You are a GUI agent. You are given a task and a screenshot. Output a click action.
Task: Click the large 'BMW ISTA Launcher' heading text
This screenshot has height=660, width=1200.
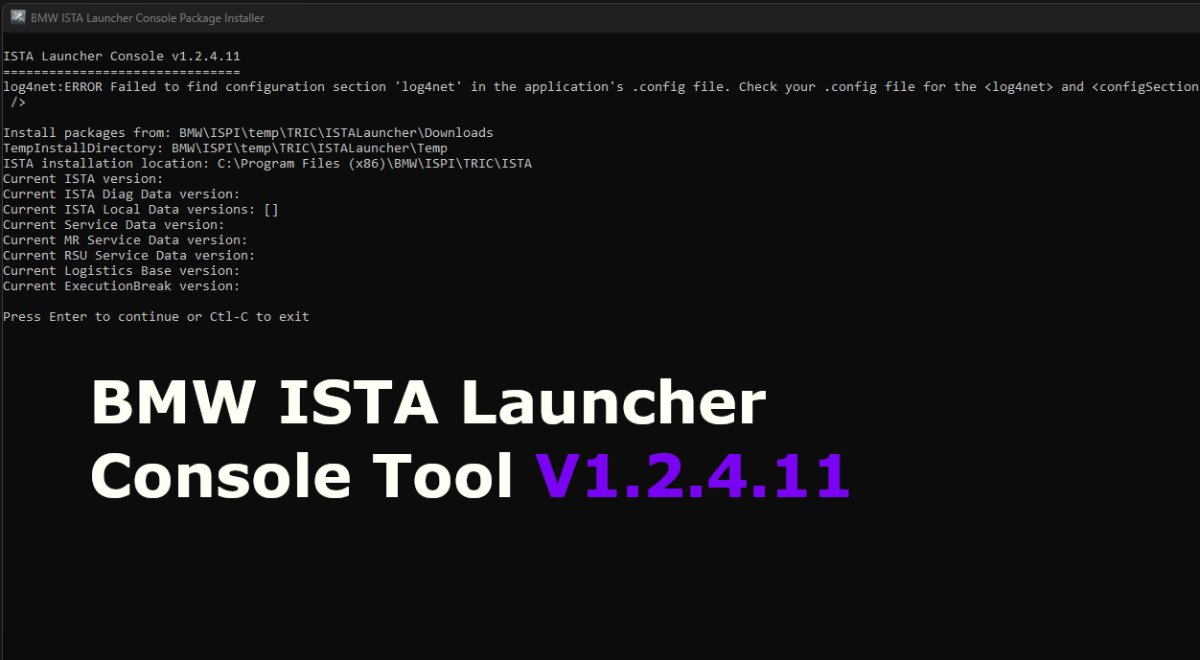tap(428, 404)
